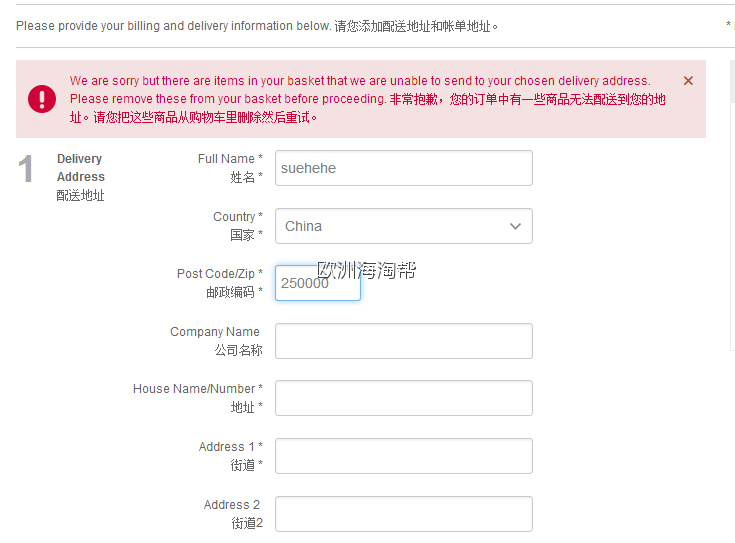This screenshot has width=735, height=543.
Task: Click the 'Delivery Address' section heading
Action: click(x=80, y=168)
